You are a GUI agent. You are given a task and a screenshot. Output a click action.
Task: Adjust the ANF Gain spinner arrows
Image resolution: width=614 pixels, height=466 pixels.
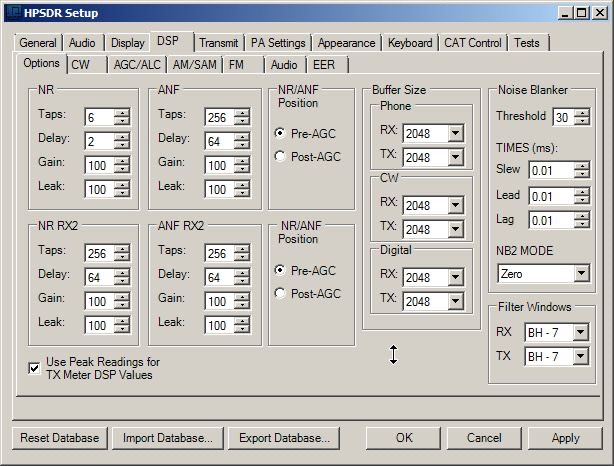[242, 165]
